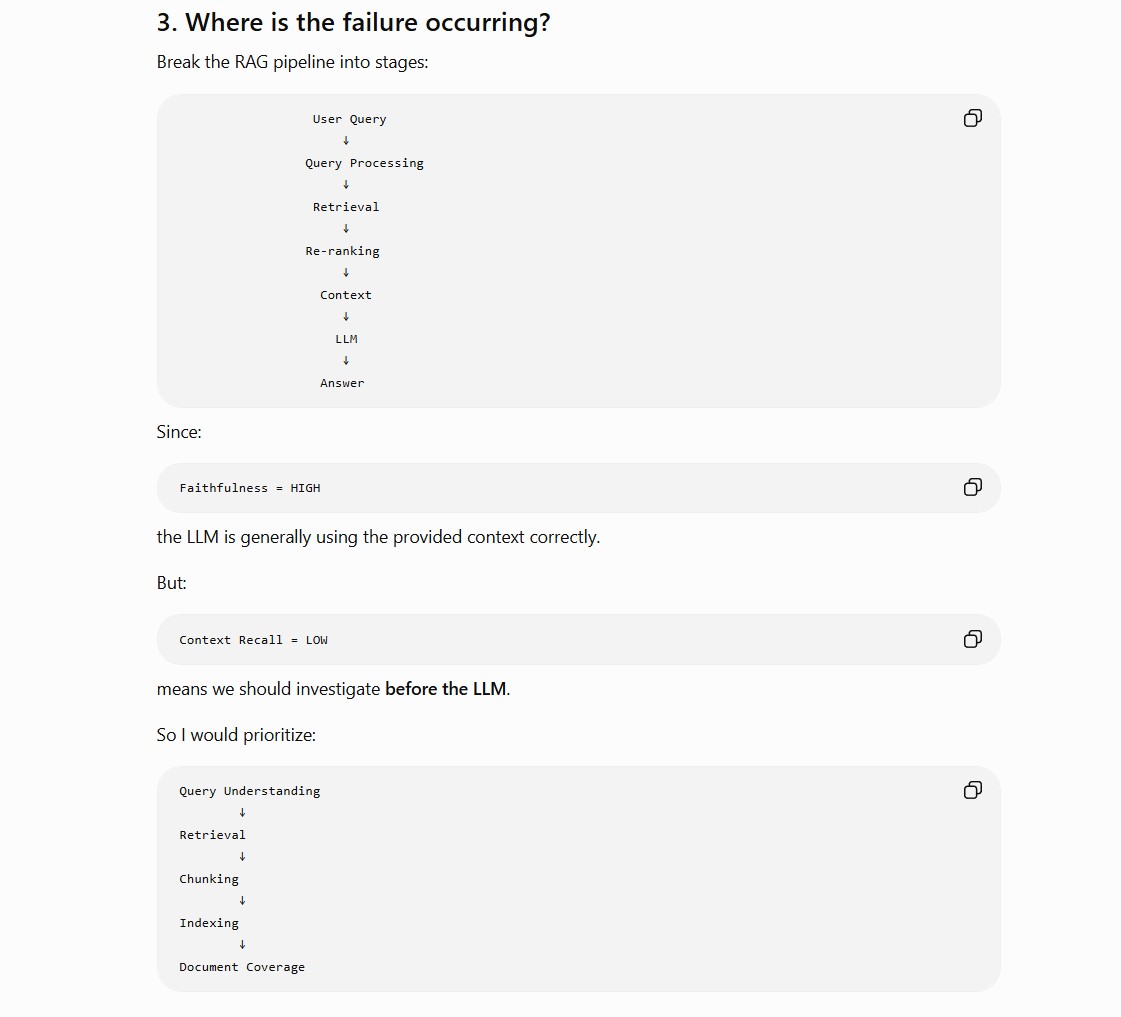Click the 'Break the RAG pipeline into stages' sentence

coord(292,62)
